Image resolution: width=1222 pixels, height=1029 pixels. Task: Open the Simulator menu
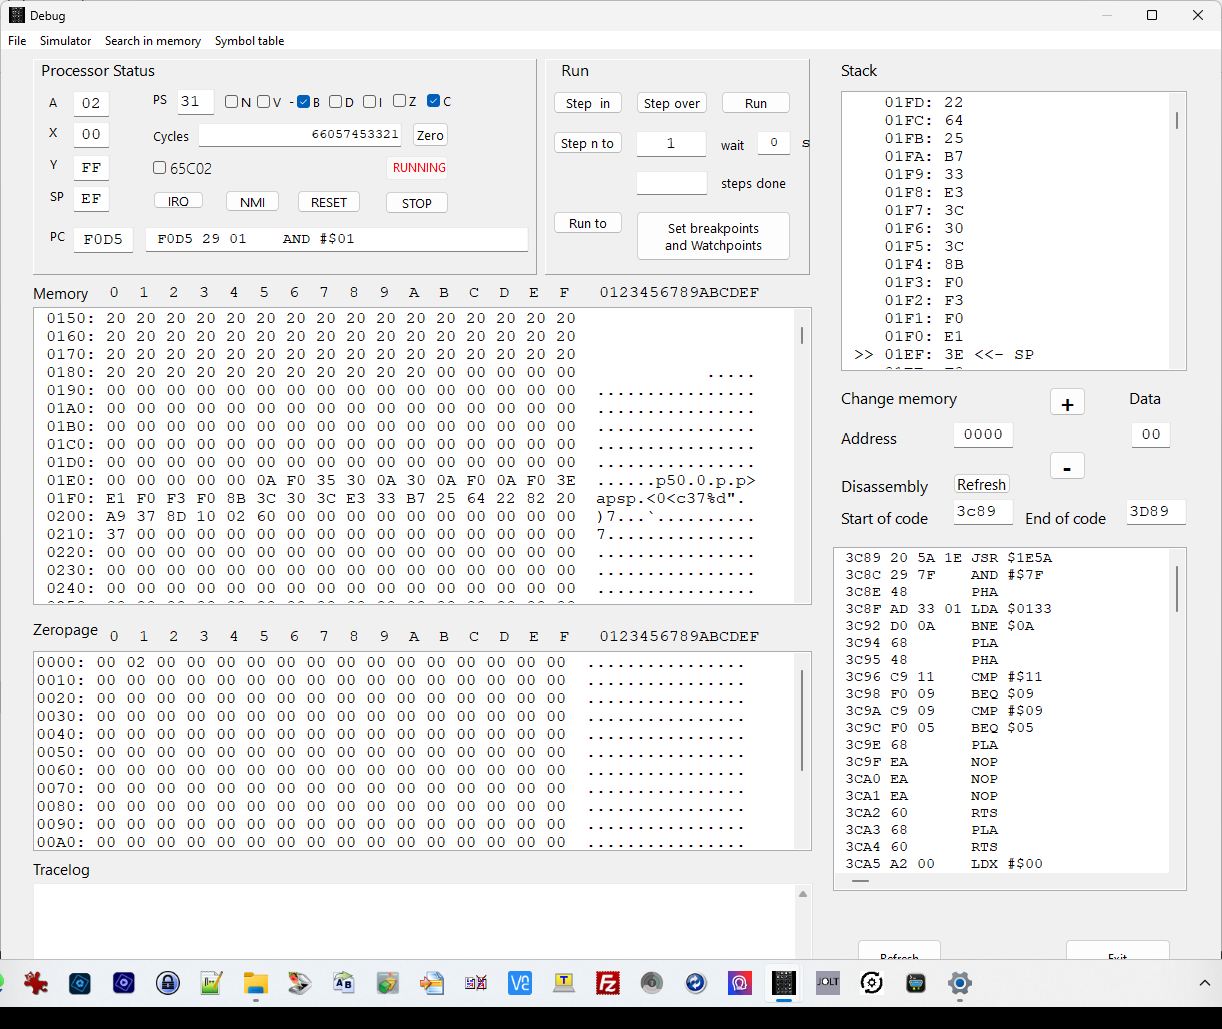[x=65, y=41]
